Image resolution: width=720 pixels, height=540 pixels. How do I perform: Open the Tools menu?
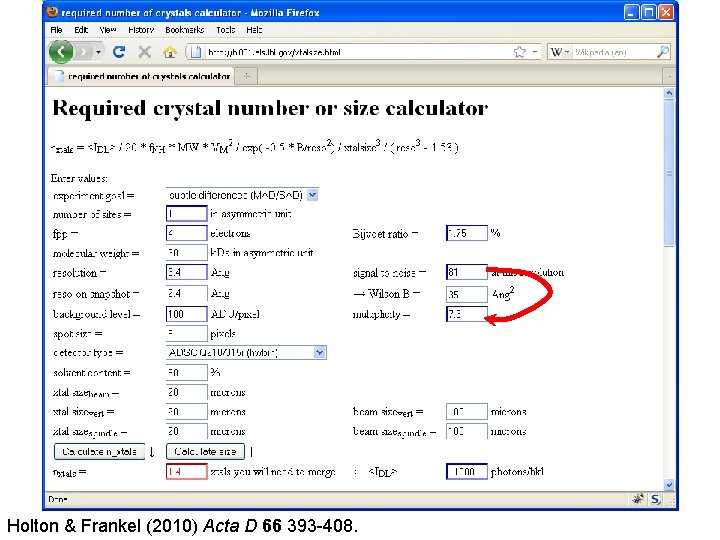(x=225, y=30)
